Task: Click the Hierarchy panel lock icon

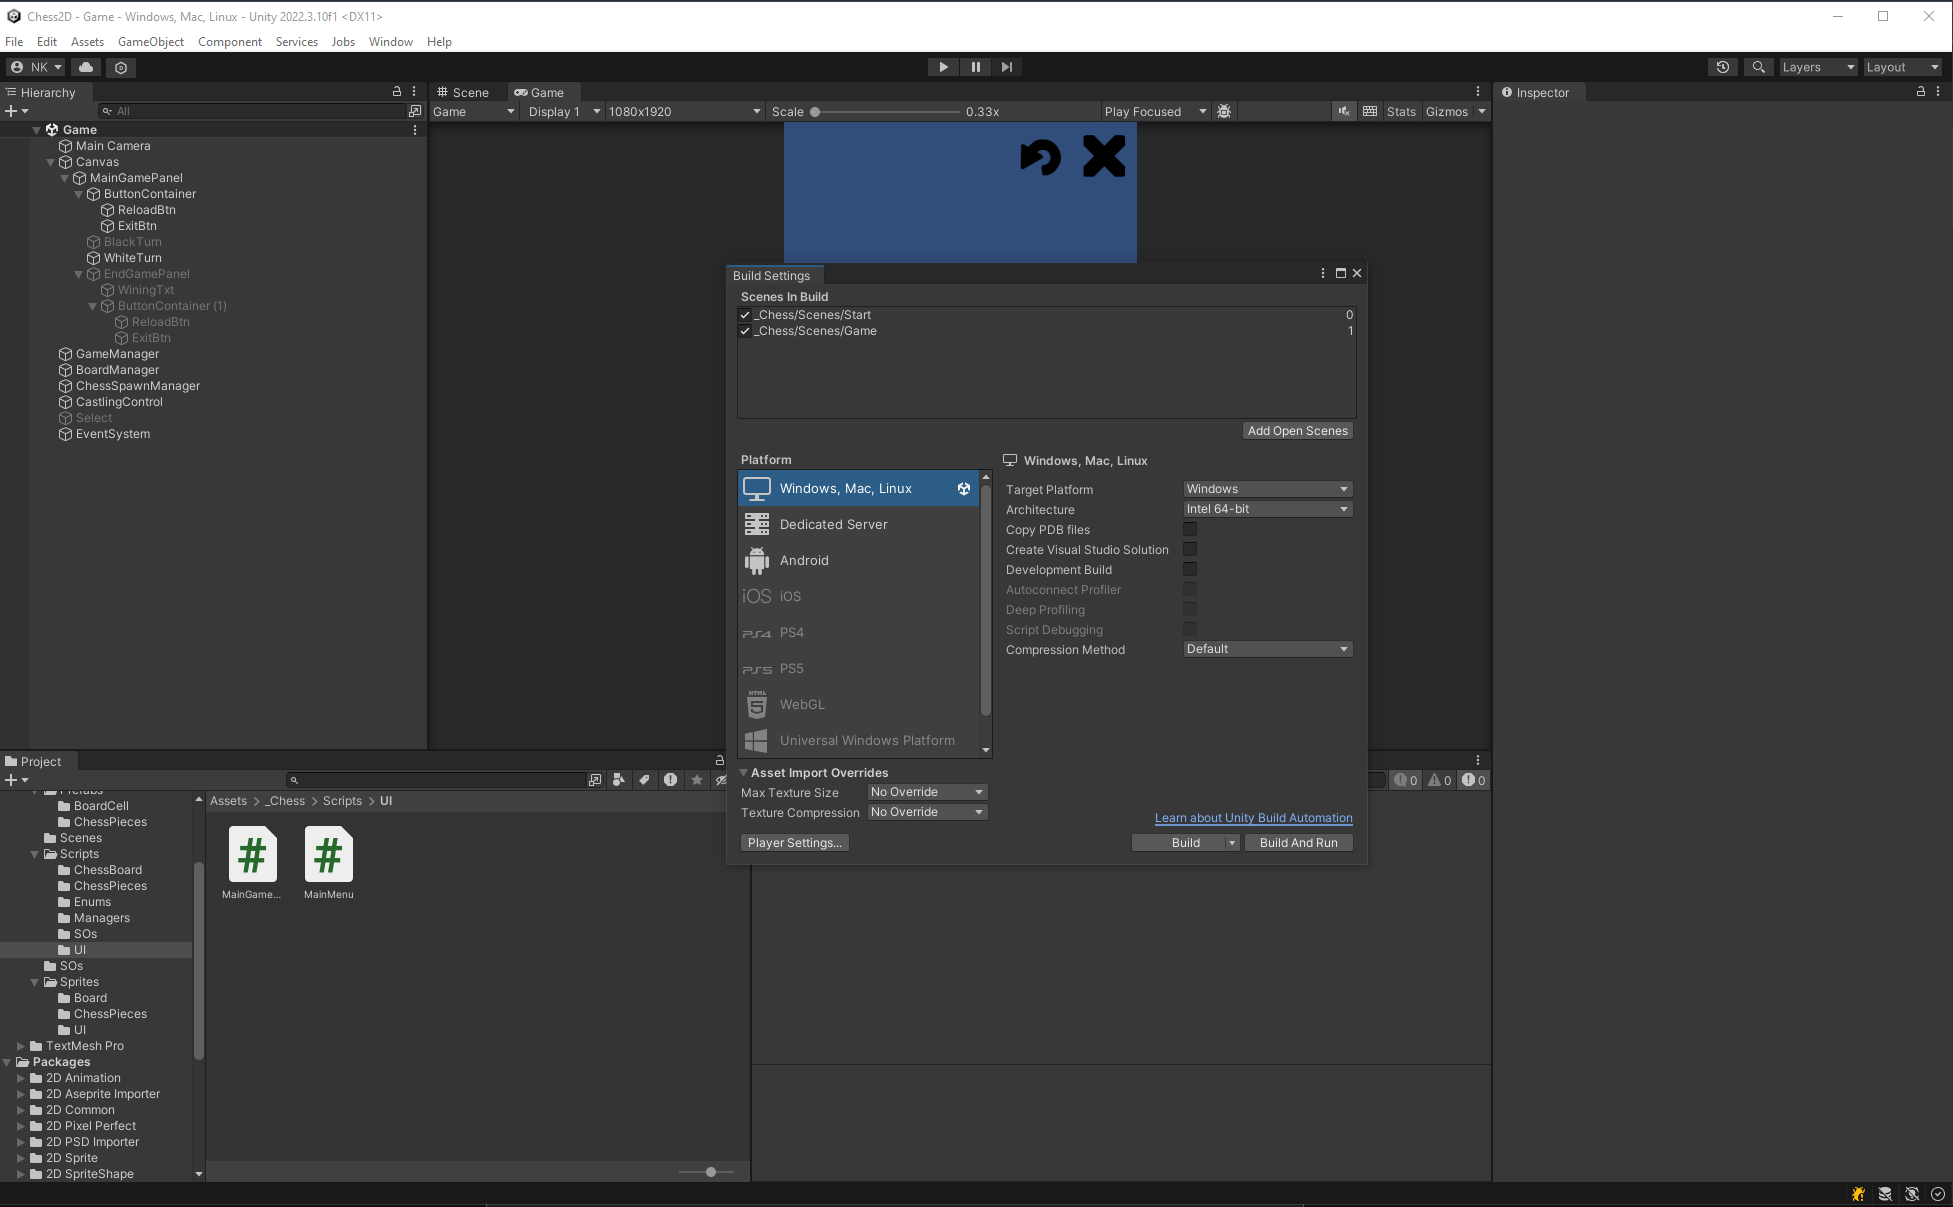Action: [397, 91]
